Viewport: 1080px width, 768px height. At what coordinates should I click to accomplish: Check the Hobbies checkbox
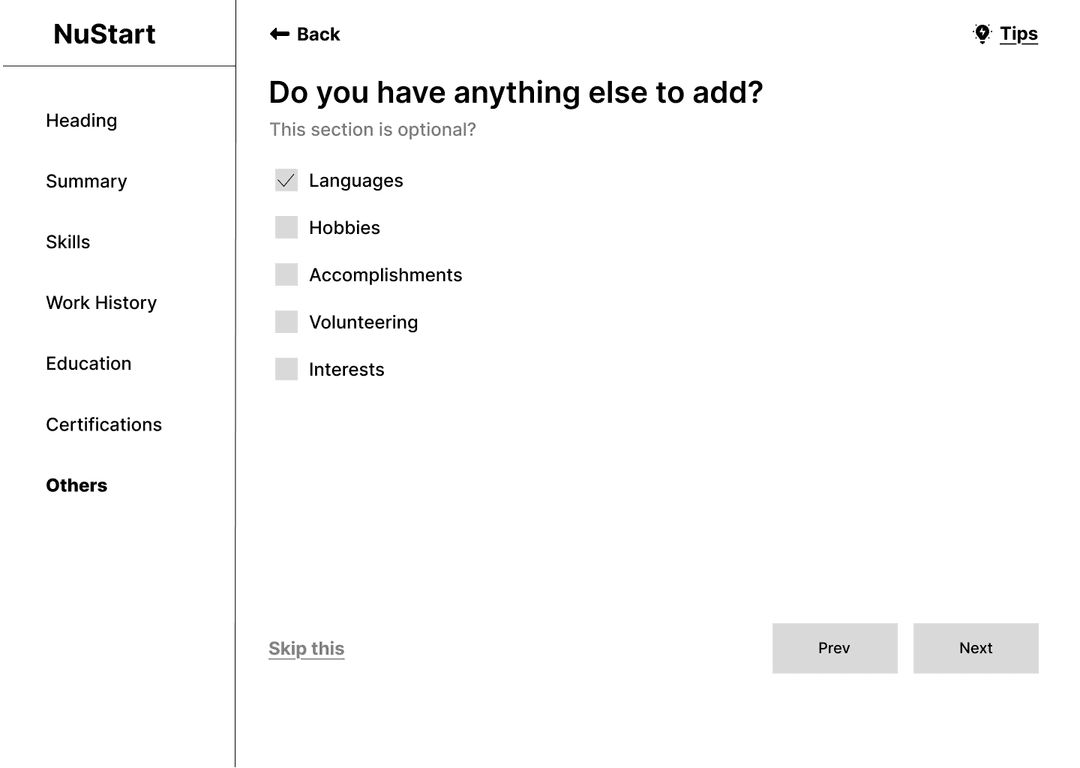pos(287,227)
